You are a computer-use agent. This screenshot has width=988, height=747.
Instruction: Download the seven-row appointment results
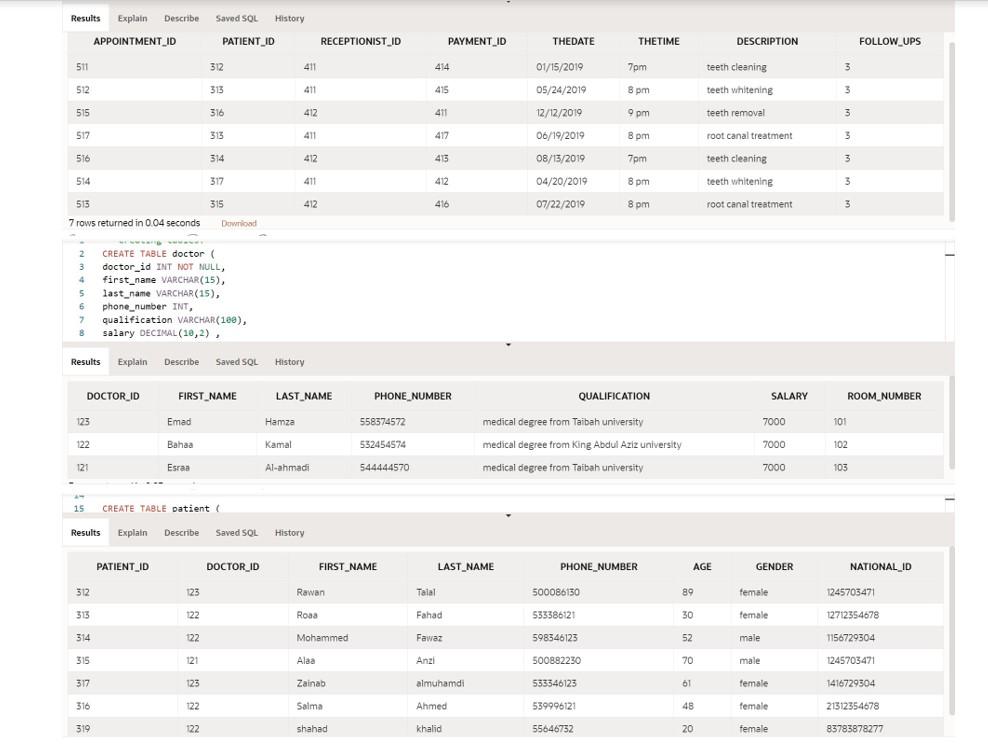239,223
